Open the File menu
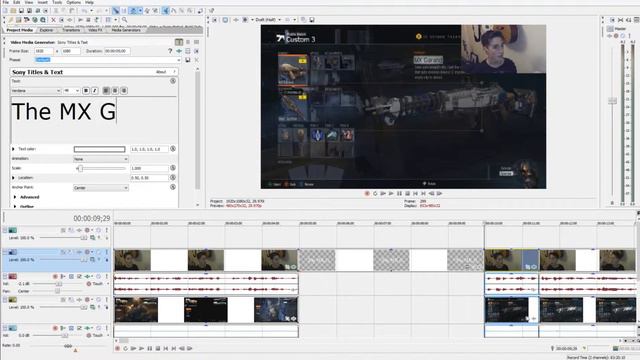640x360 pixels. tap(6, 2)
